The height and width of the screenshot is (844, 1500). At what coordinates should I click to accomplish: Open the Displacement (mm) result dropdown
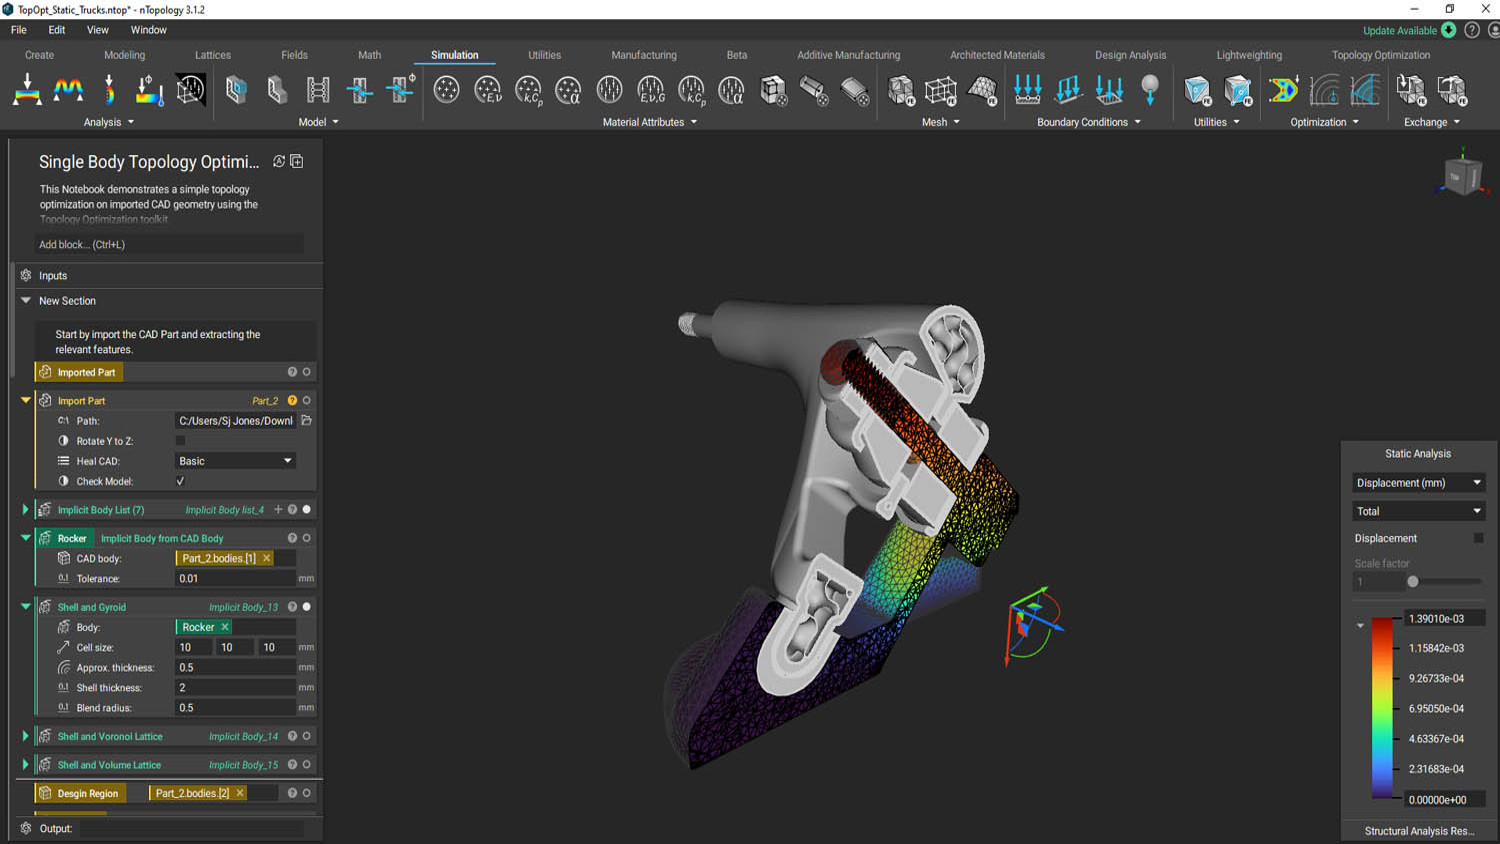(x=1417, y=483)
